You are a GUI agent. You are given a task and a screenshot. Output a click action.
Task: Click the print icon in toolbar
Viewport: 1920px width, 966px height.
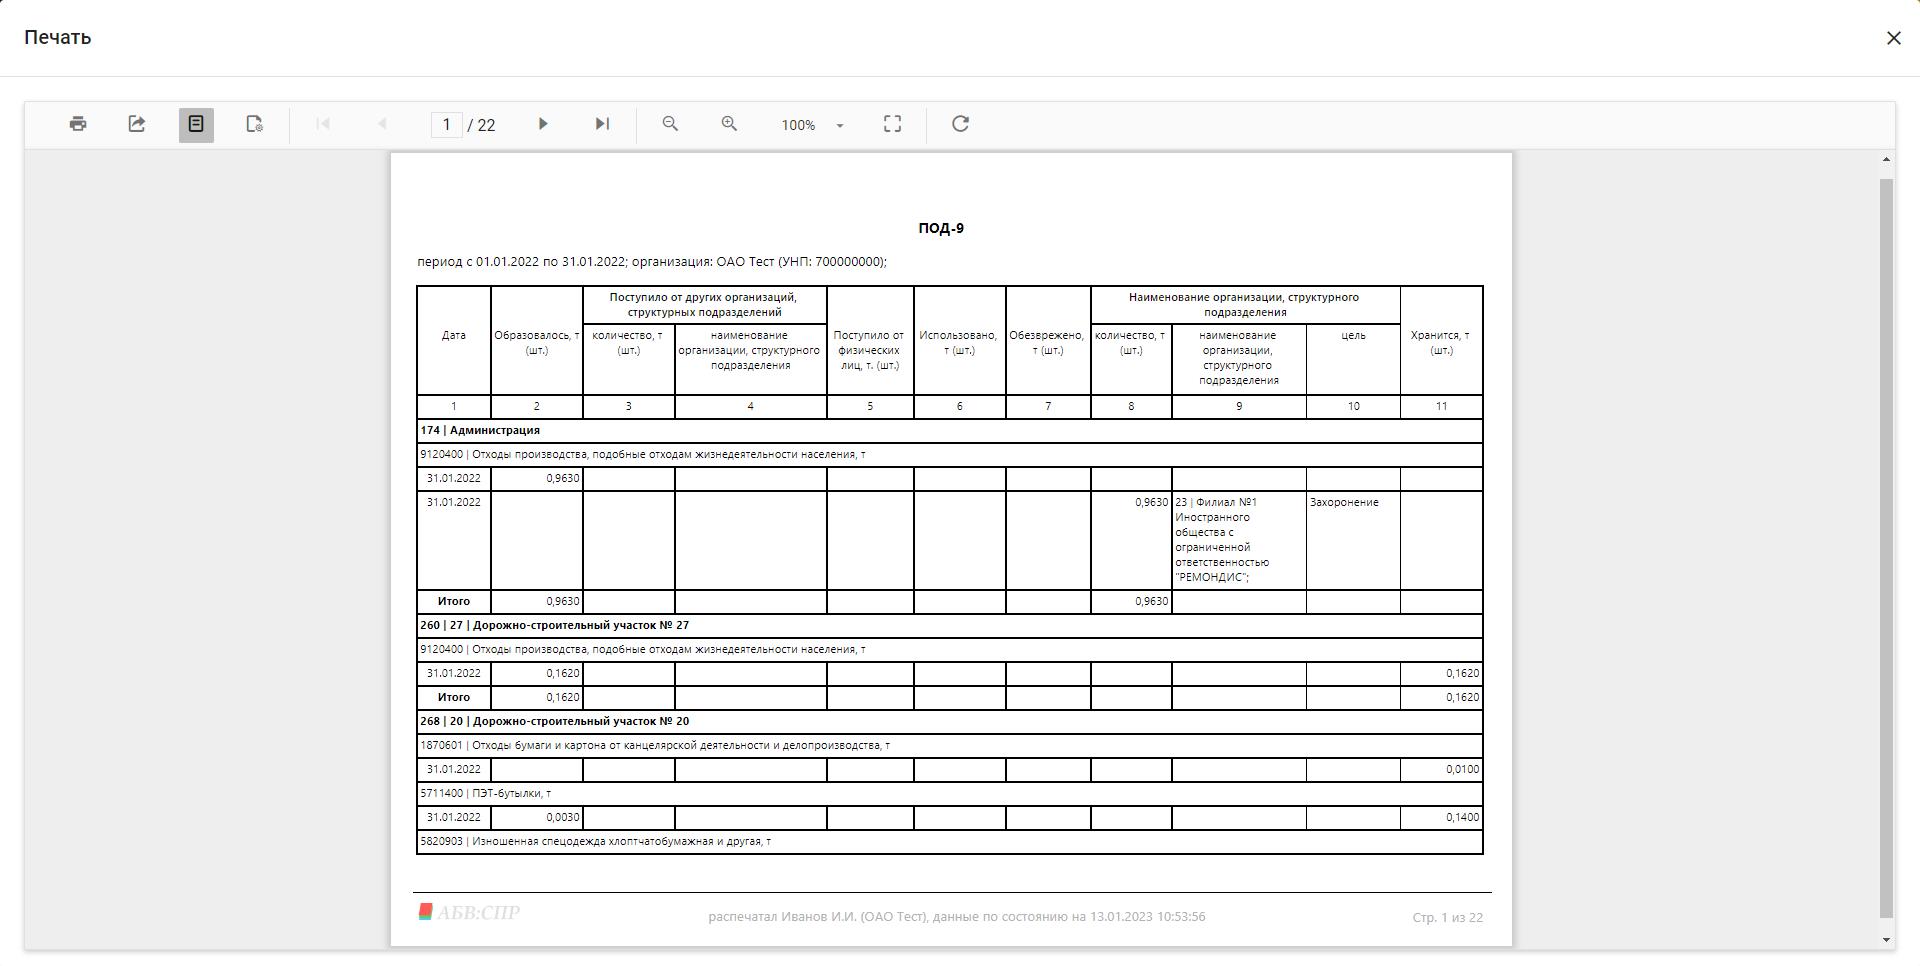coord(78,124)
